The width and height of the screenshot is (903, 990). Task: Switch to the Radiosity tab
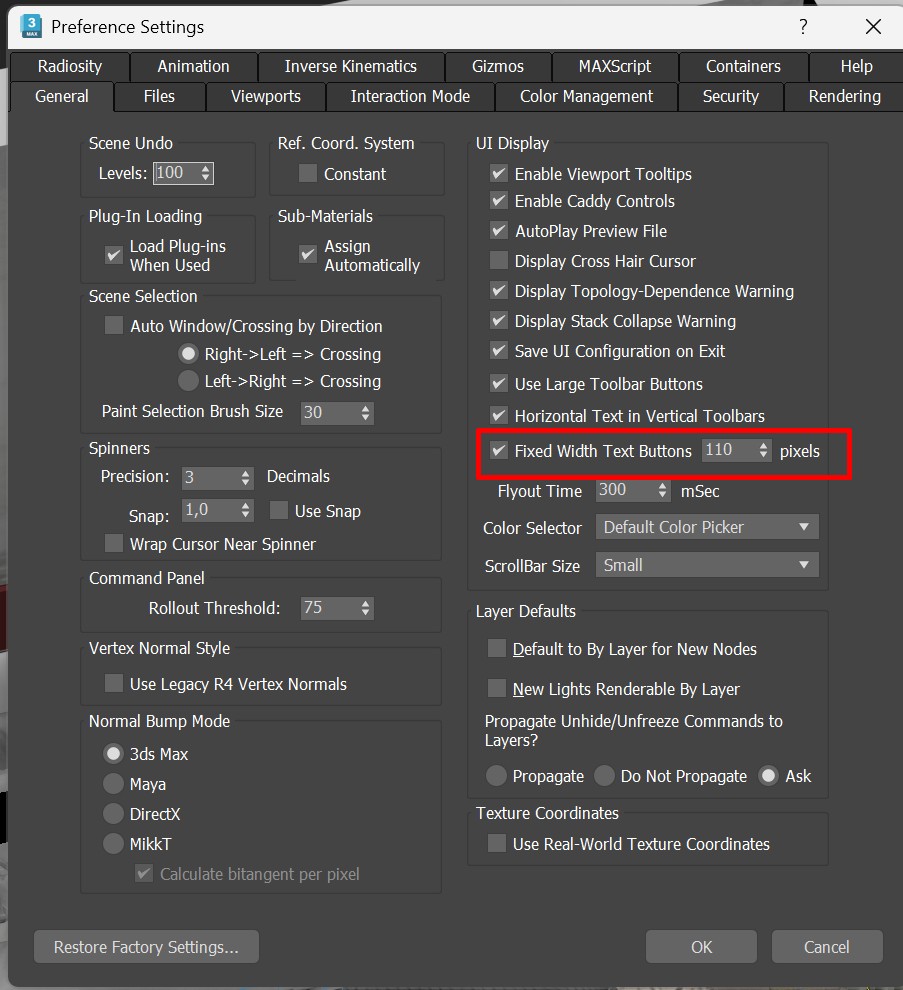[69, 66]
